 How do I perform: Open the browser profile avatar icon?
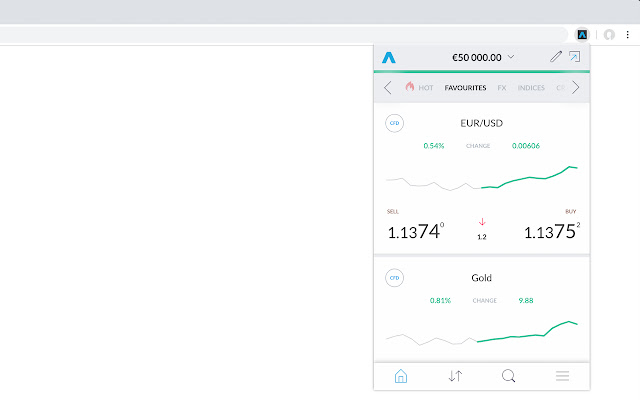(x=609, y=35)
